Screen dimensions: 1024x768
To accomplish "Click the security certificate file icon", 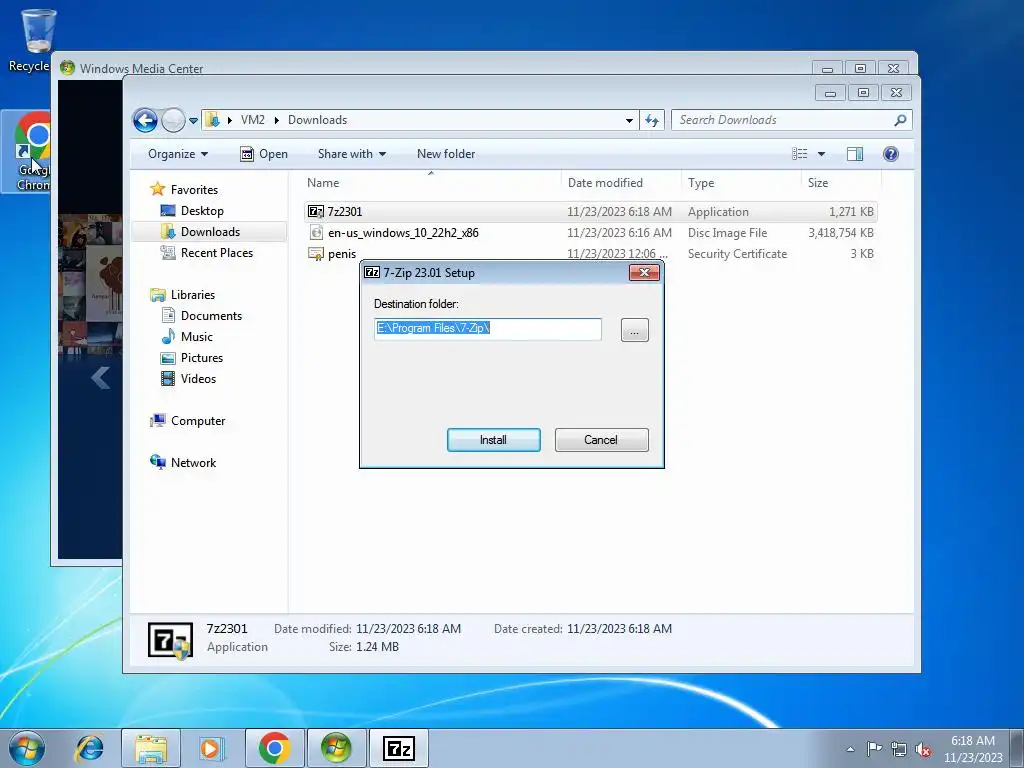I will 316,254.
